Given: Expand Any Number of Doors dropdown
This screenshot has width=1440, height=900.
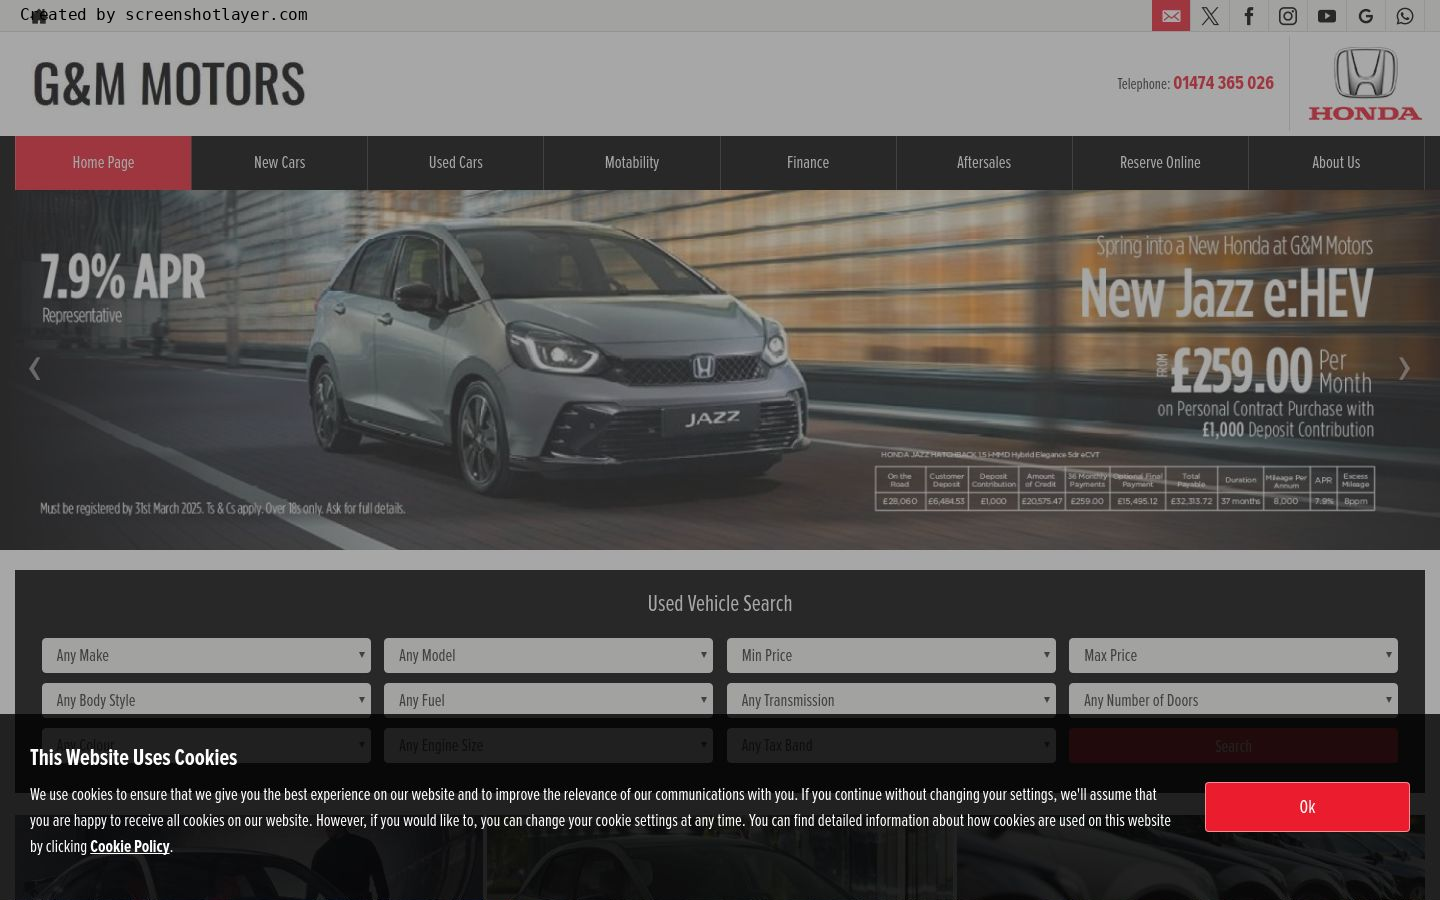Looking at the screenshot, I should coord(1233,700).
